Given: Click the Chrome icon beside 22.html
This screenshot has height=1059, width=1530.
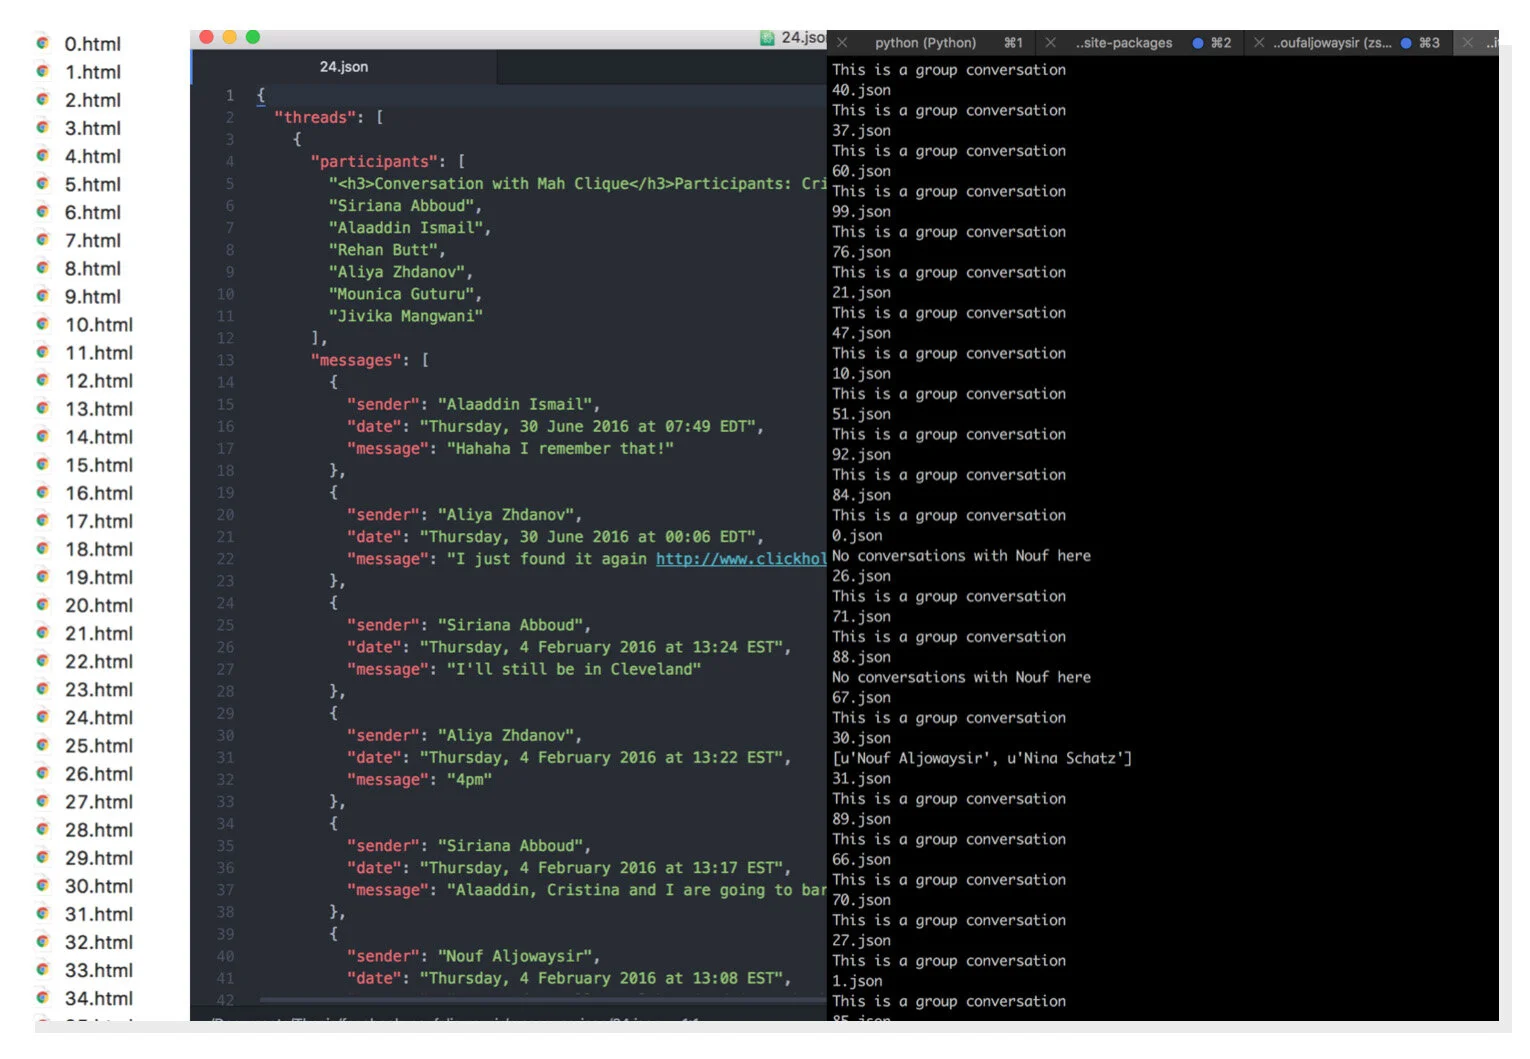Looking at the screenshot, I should (43, 660).
